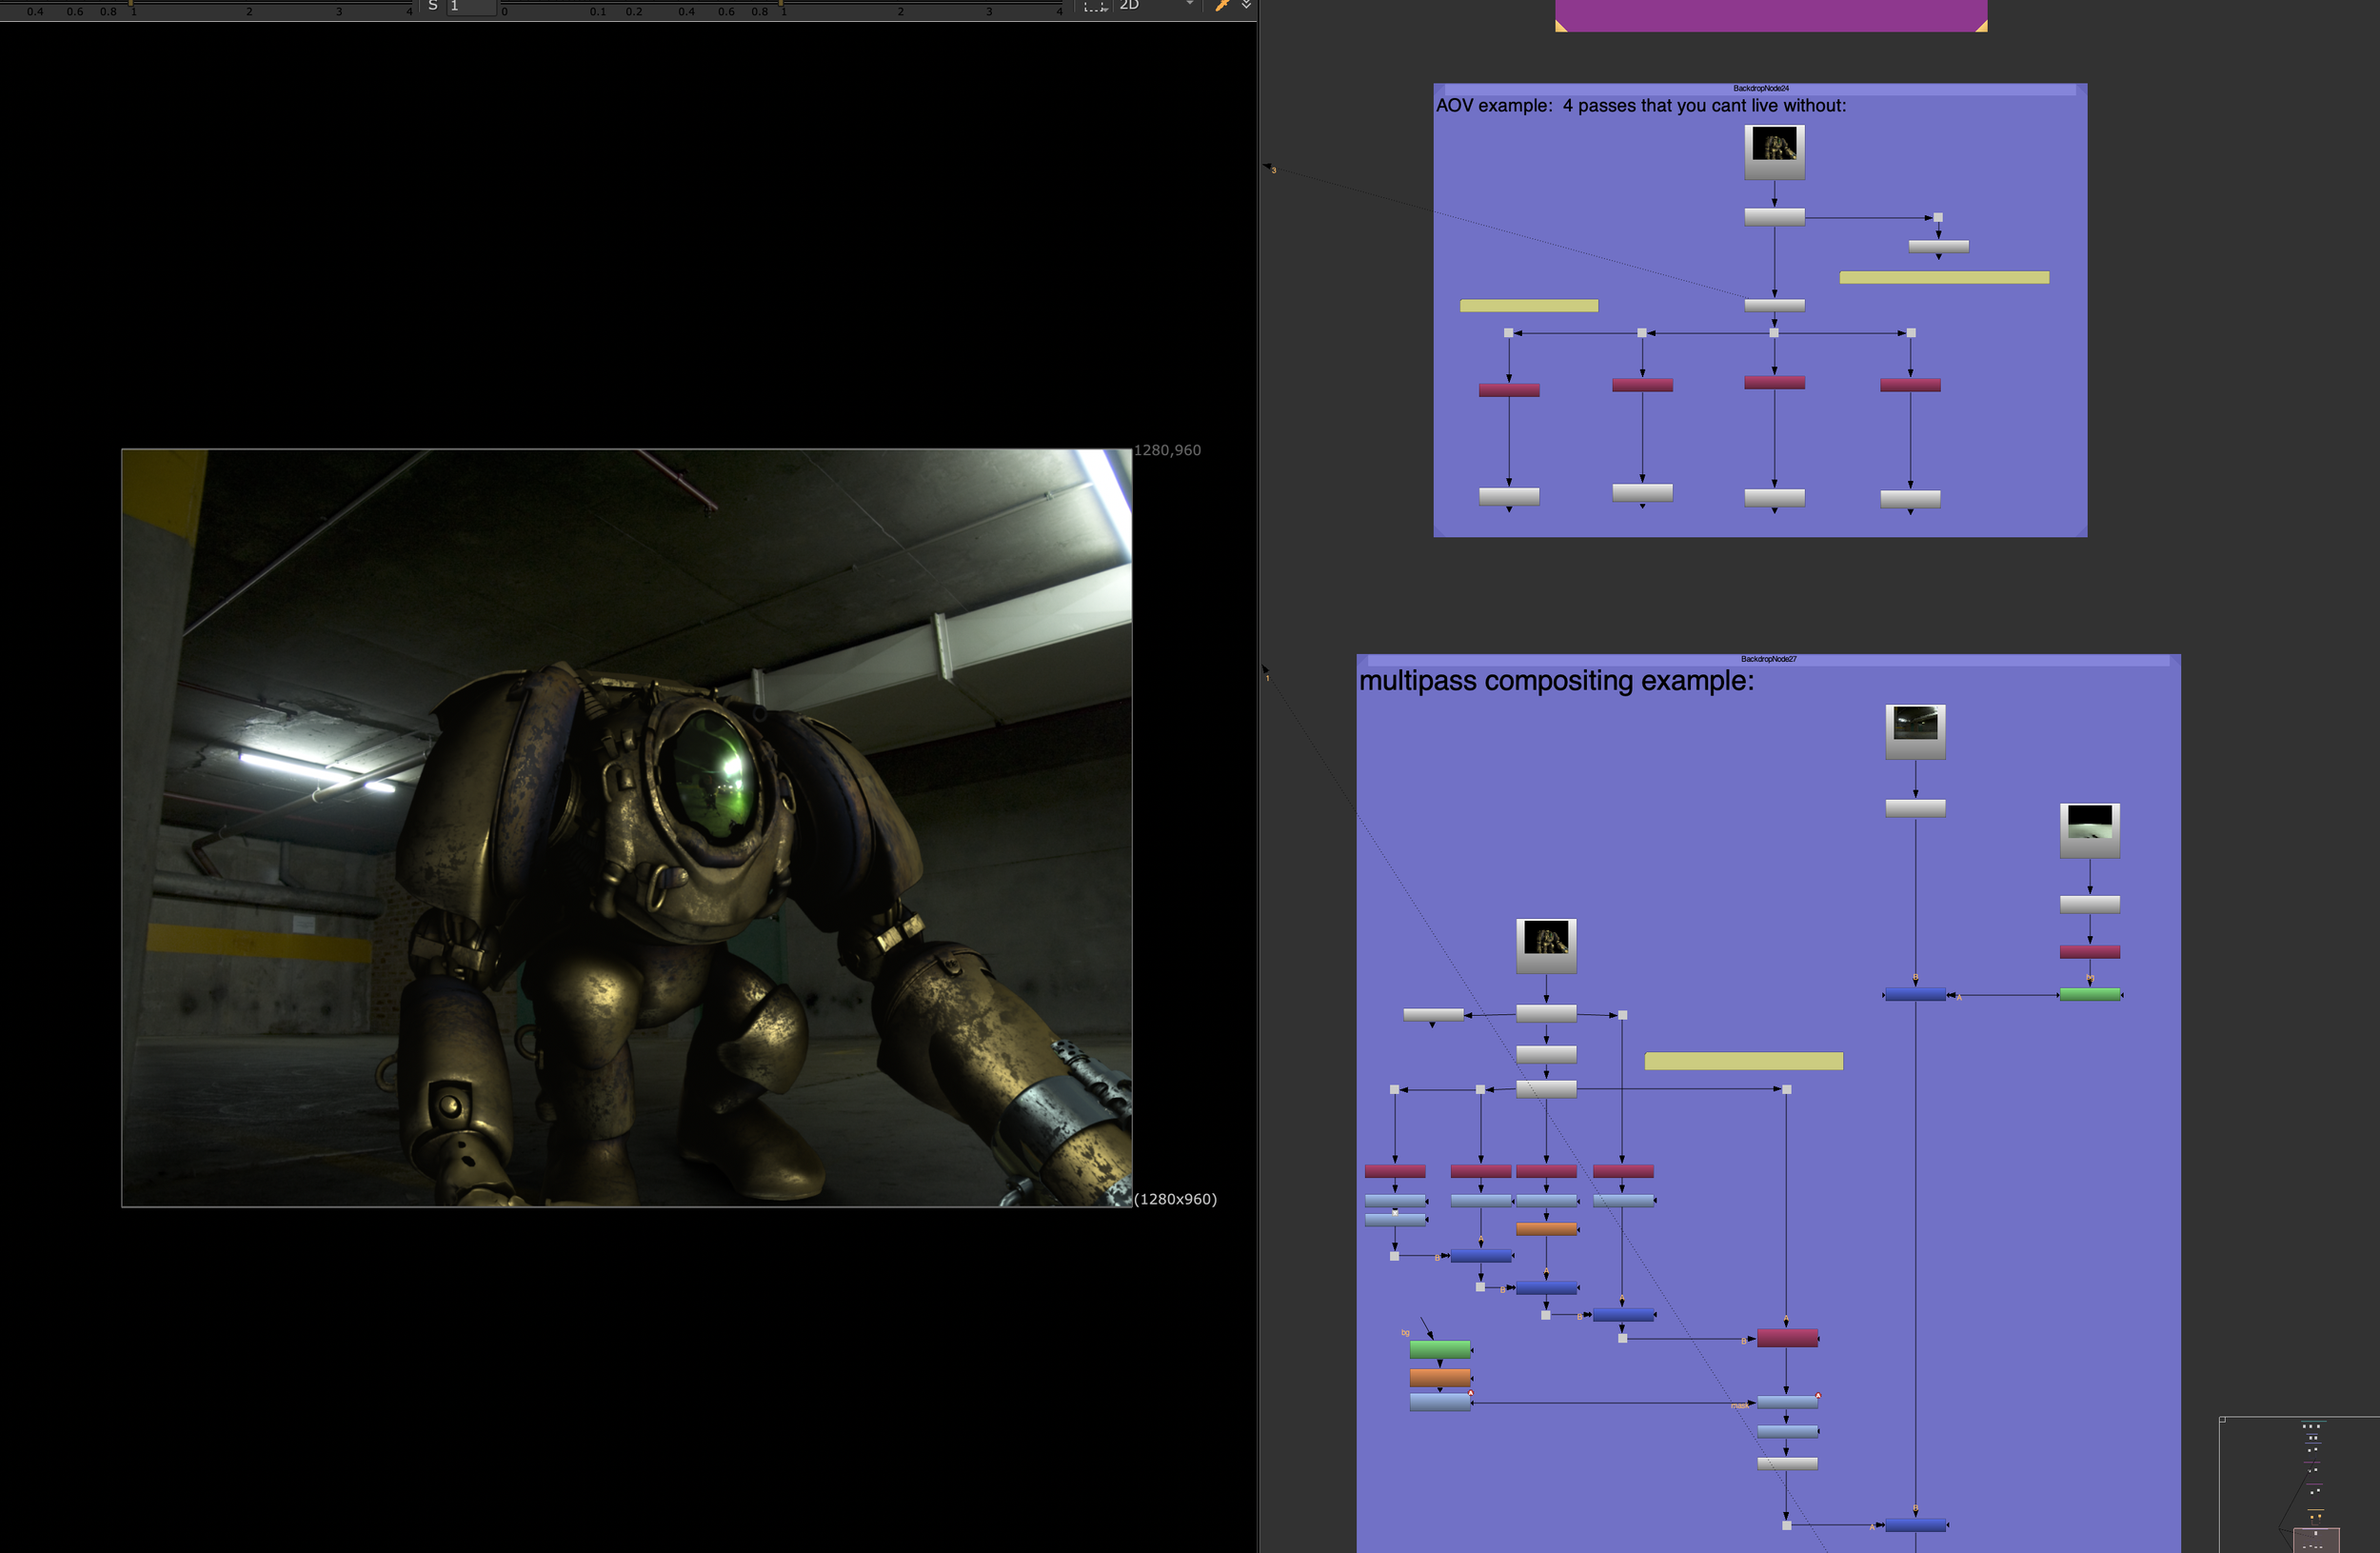This screenshot has width=2380, height=1553.
Task: Select the green node right of the upper Merge
Action: coord(2089,995)
